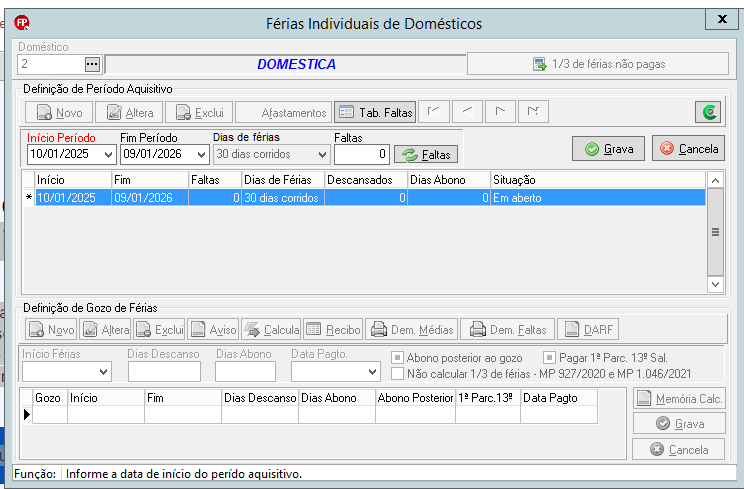Click 'Em aberto' situation cell

tap(598, 198)
